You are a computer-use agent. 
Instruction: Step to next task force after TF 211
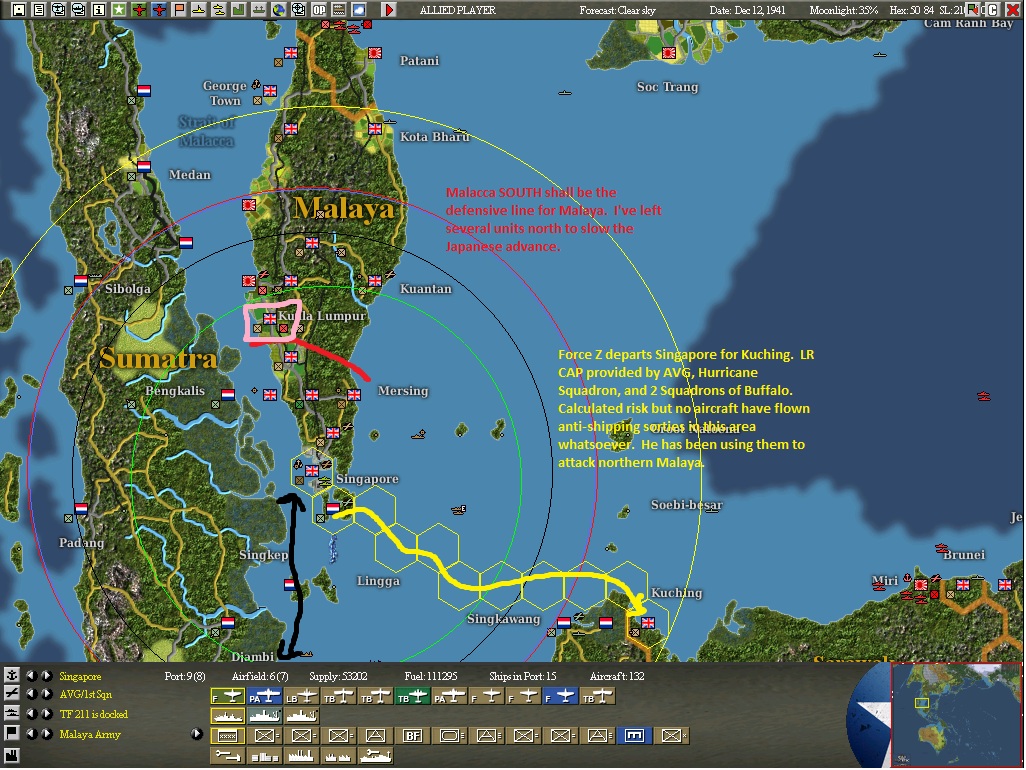pos(47,714)
